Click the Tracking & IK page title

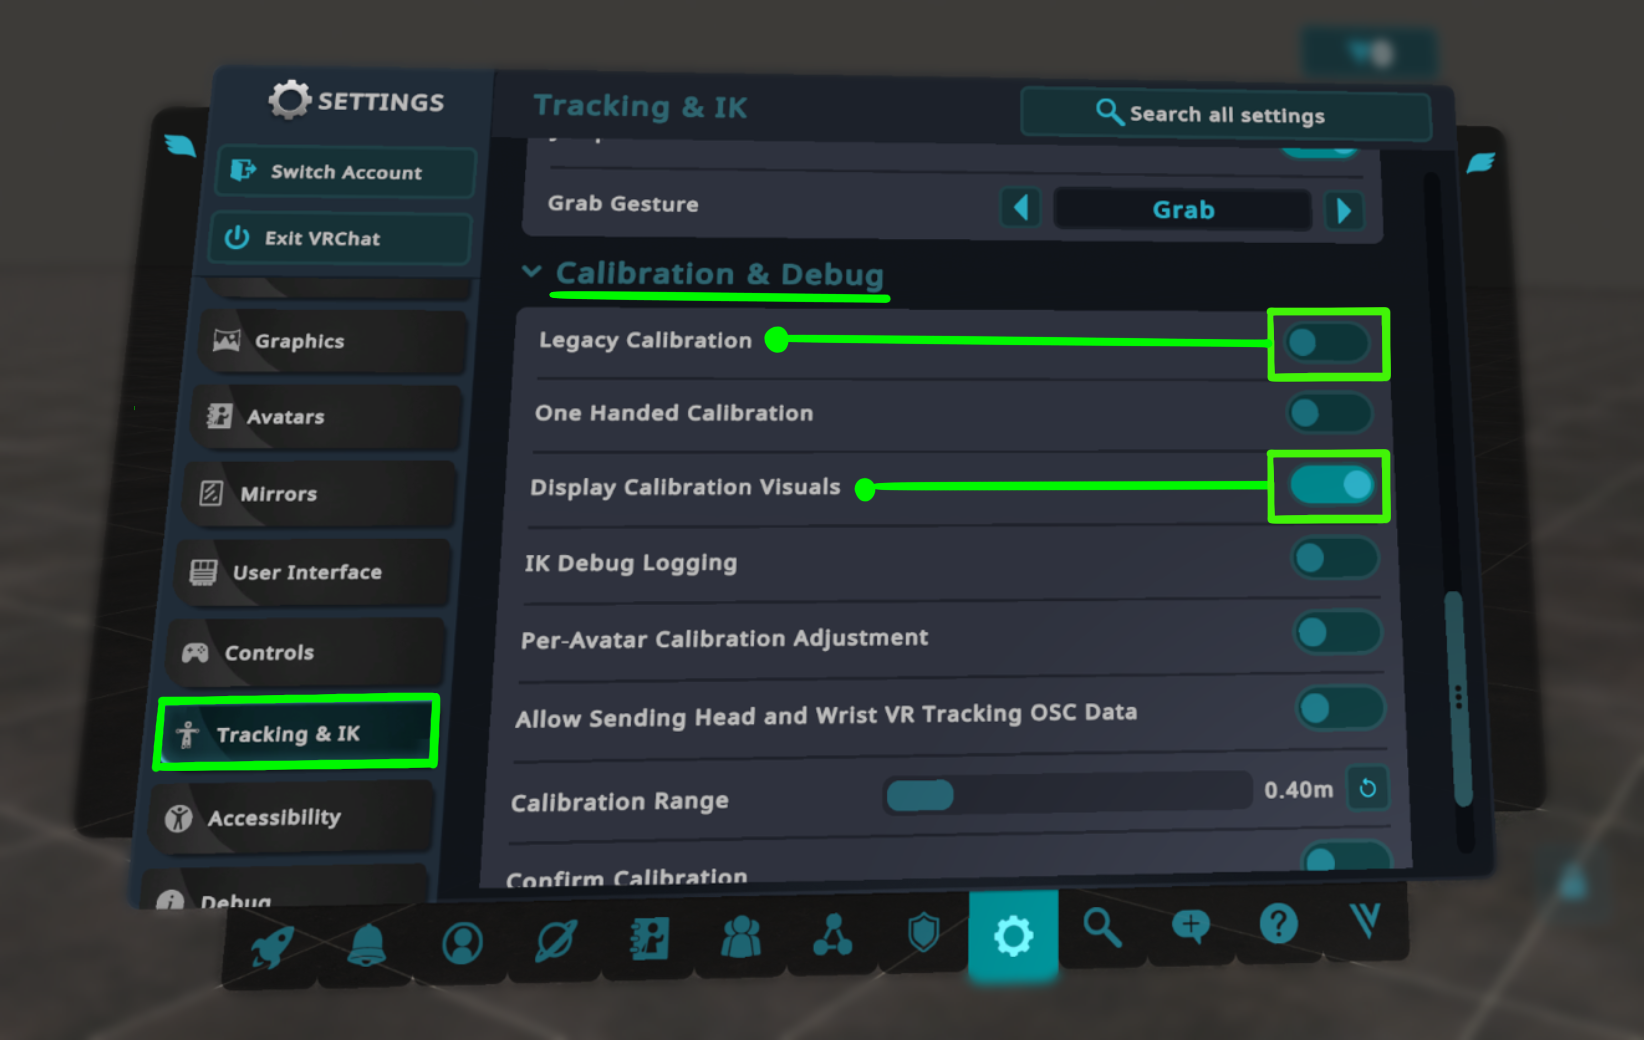pyautogui.click(x=640, y=106)
